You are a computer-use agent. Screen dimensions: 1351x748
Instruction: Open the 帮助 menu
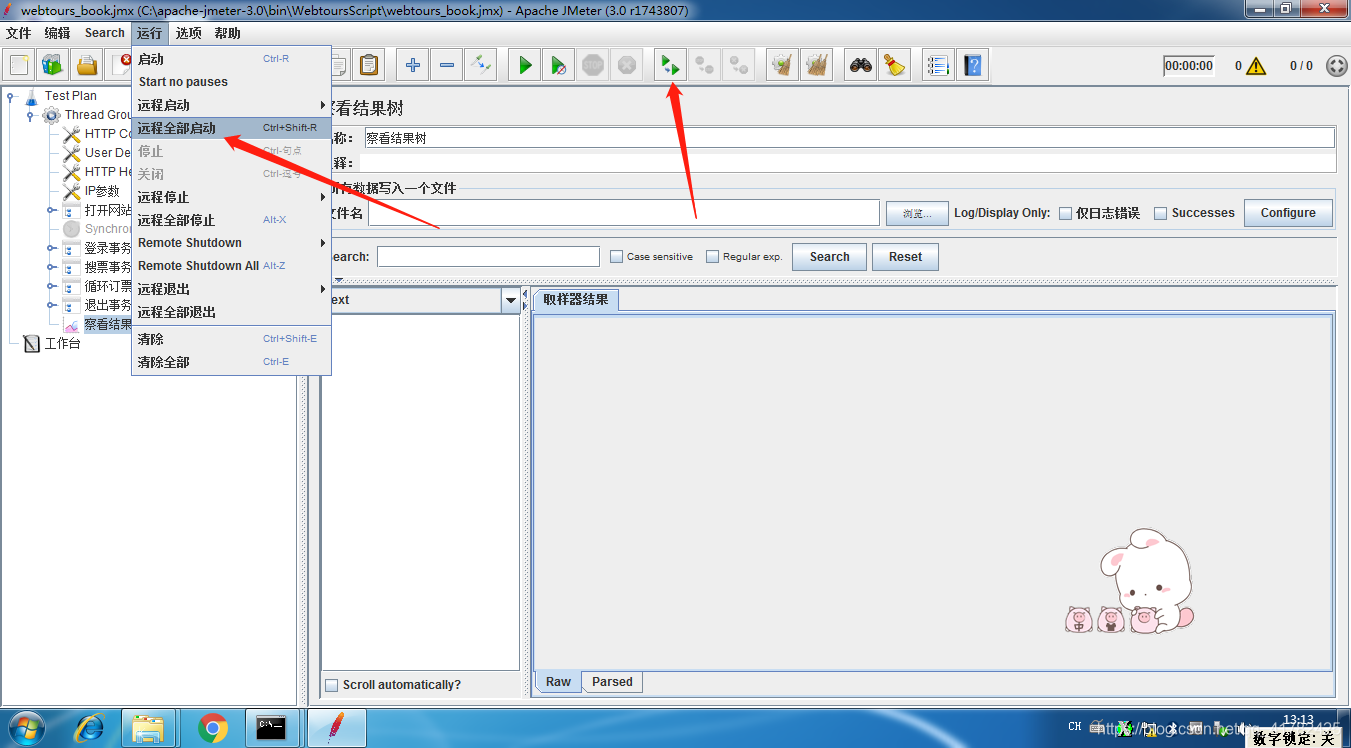pyautogui.click(x=228, y=33)
